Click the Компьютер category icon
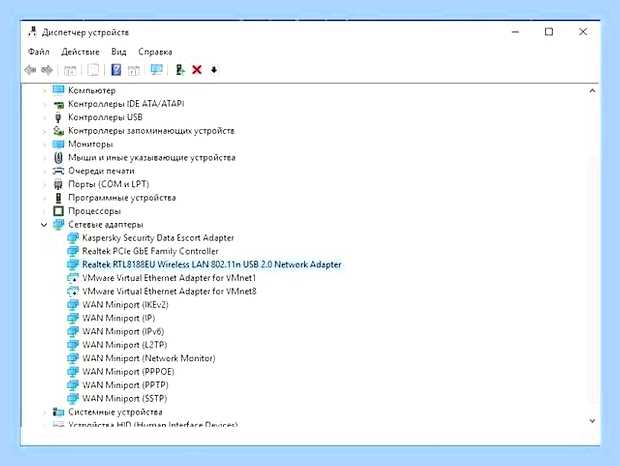This screenshot has width=620, height=466. pos(58,90)
